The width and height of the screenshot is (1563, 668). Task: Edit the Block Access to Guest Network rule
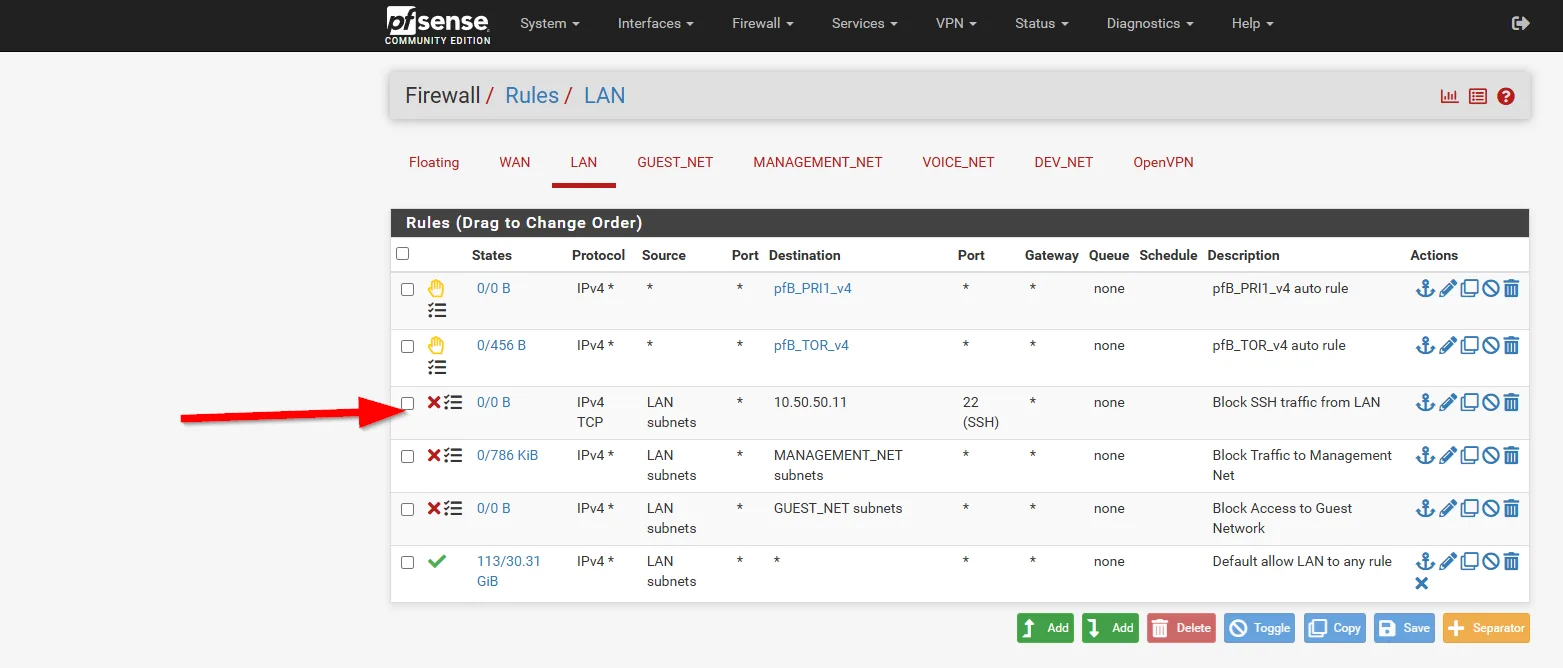pos(1448,509)
